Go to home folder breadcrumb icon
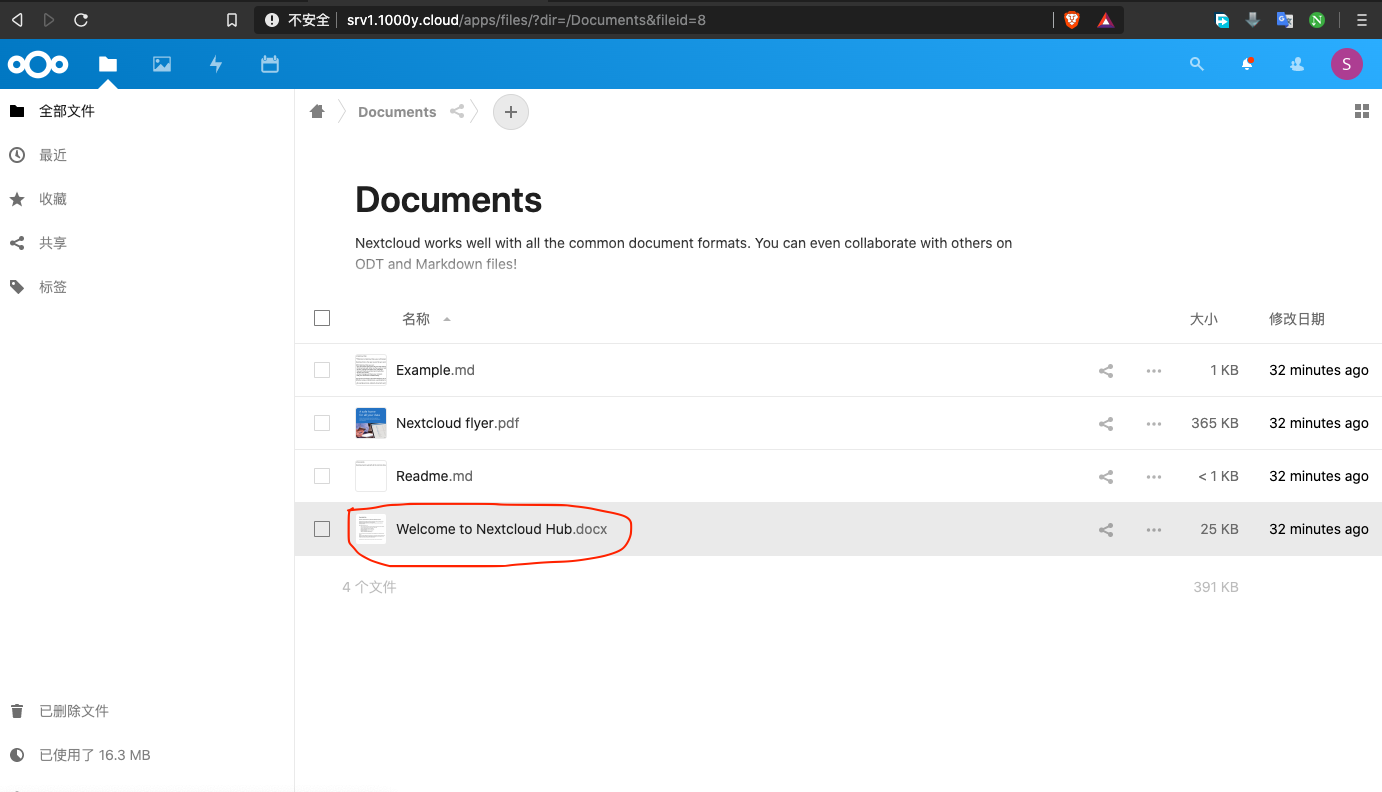 (317, 112)
